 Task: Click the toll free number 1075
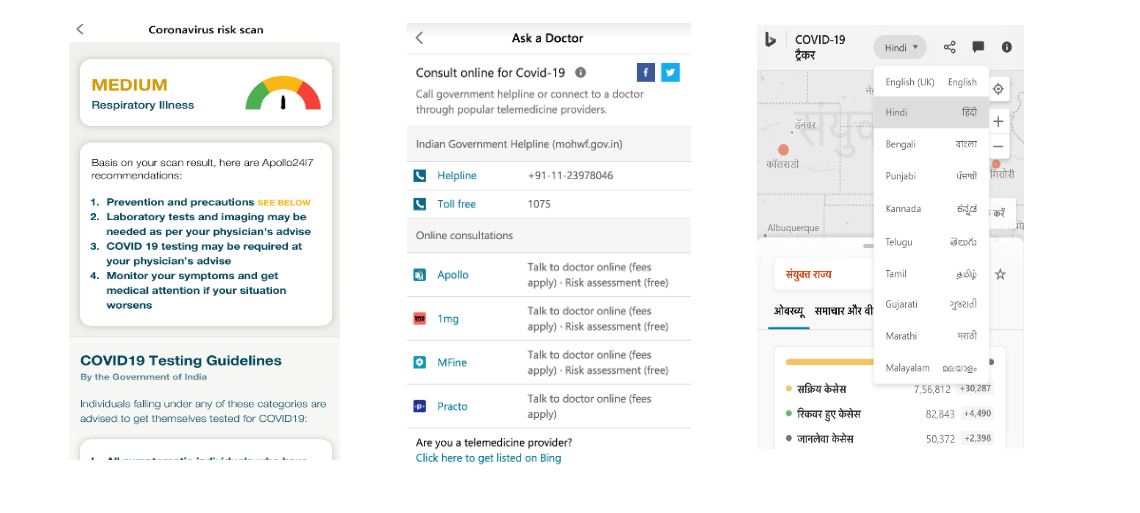[x=539, y=204]
